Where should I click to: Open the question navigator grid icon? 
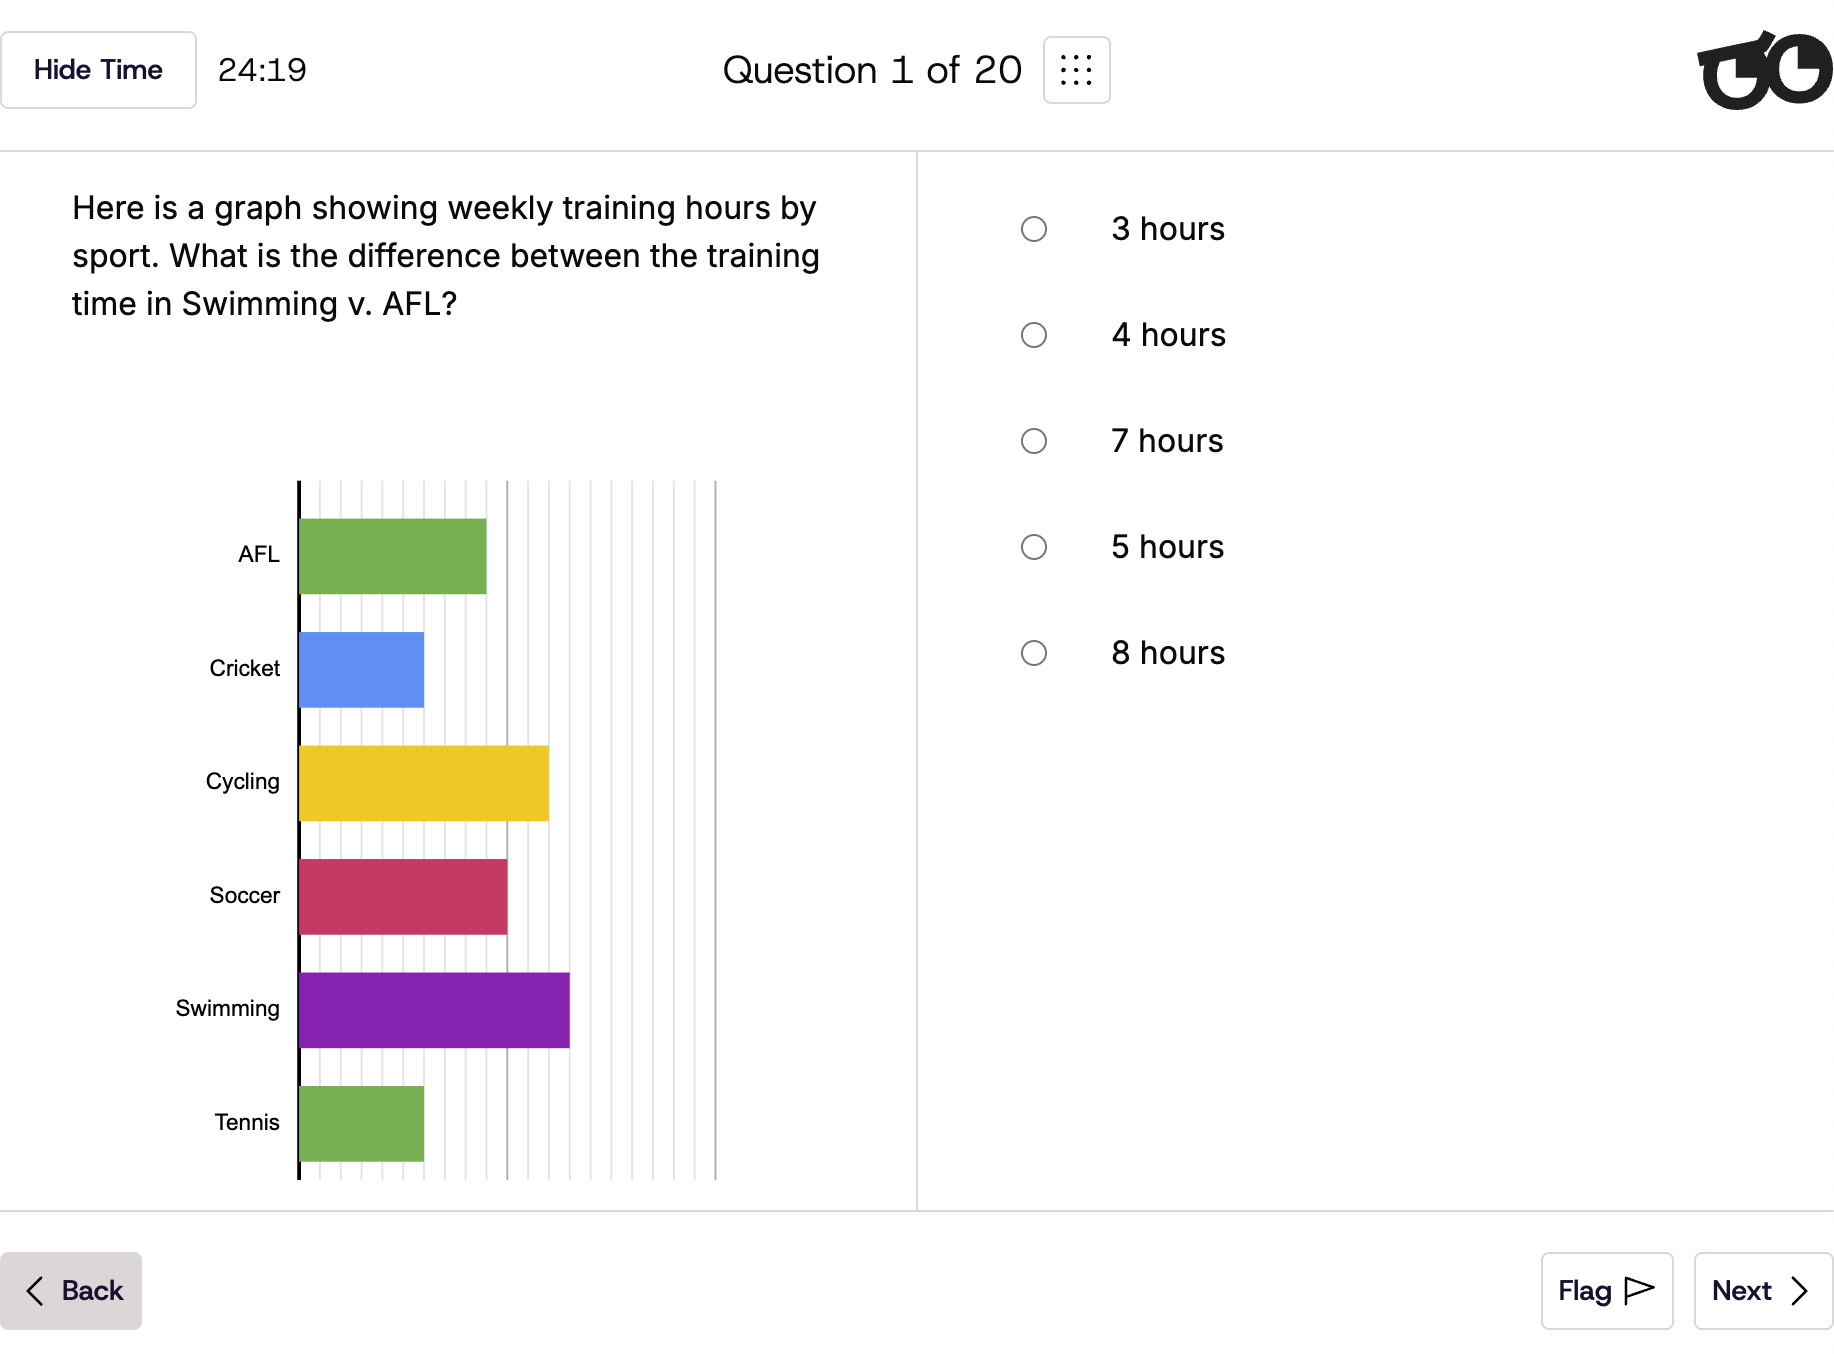[x=1076, y=70]
